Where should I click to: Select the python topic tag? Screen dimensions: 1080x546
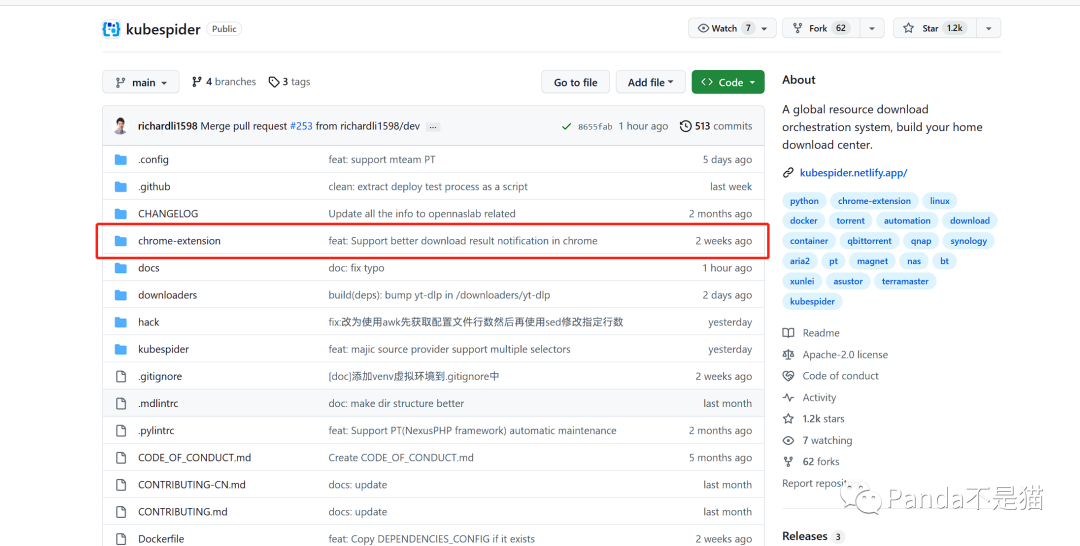pos(804,201)
